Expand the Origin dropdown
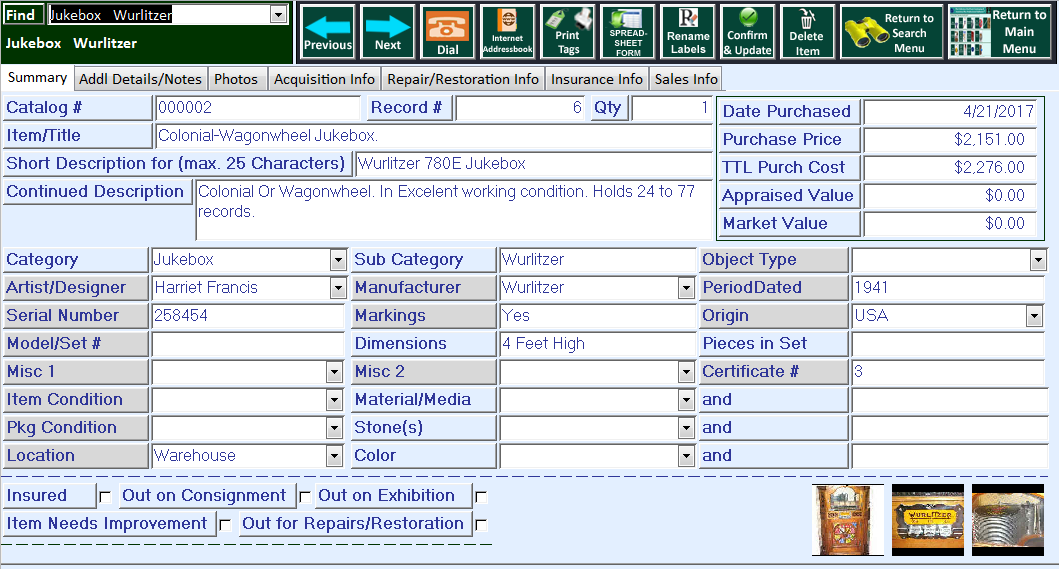Viewport: 1059px width, 569px height. [x=1034, y=316]
